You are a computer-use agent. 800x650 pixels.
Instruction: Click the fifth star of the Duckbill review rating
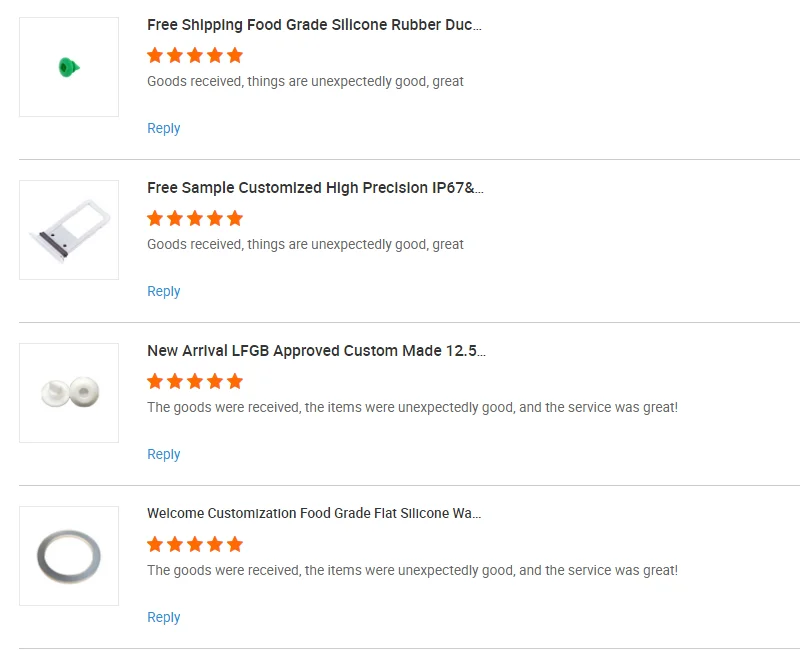tap(235, 55)
